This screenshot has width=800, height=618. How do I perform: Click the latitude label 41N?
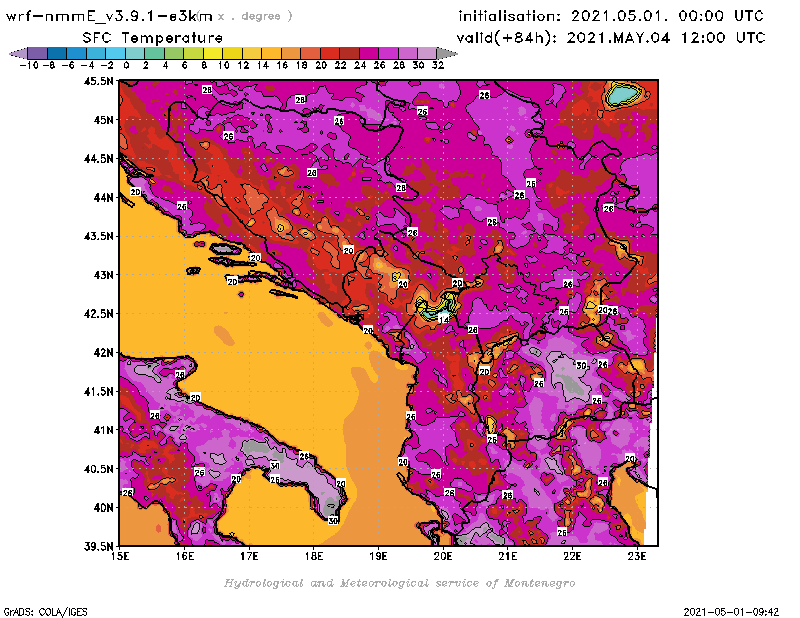pos(104,430)
